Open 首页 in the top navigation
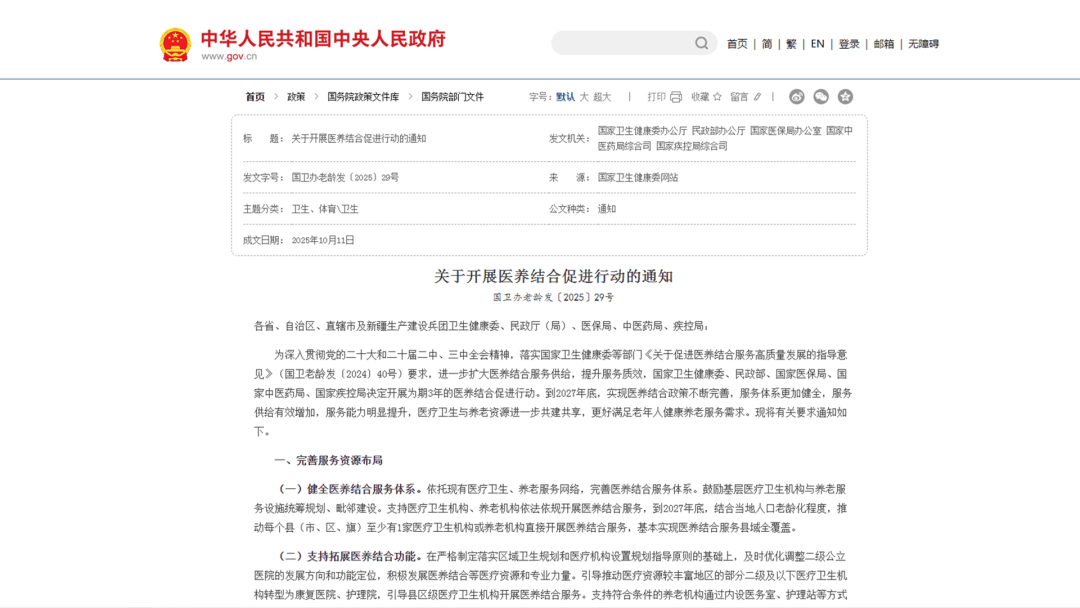This screenshot has height=608, width=1080. 737,44
